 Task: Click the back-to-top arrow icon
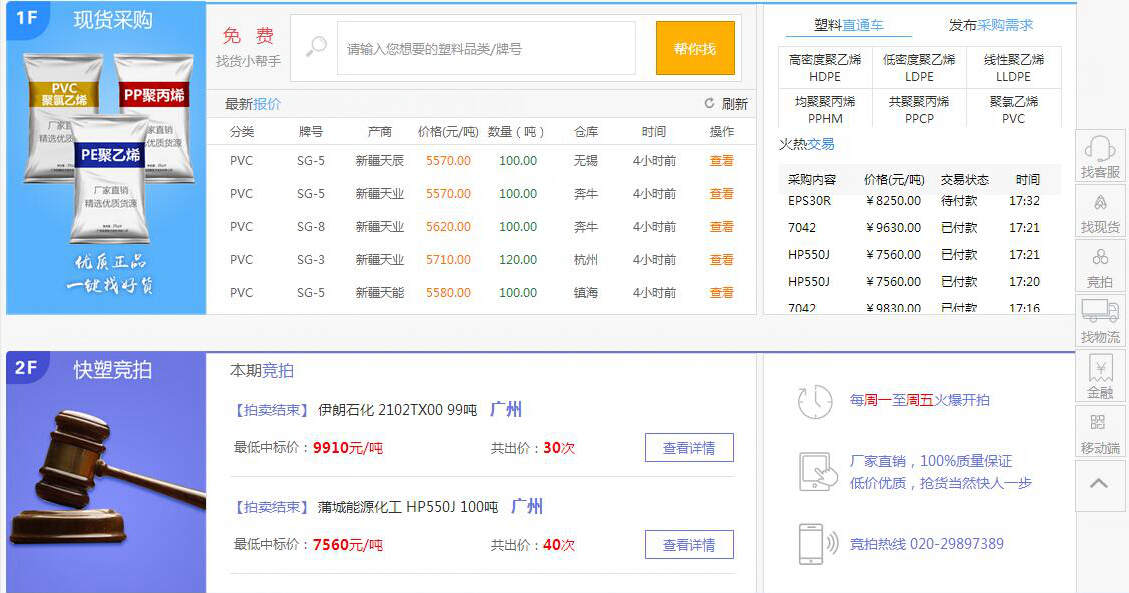pyautogui.click(x=1099, y=485)
